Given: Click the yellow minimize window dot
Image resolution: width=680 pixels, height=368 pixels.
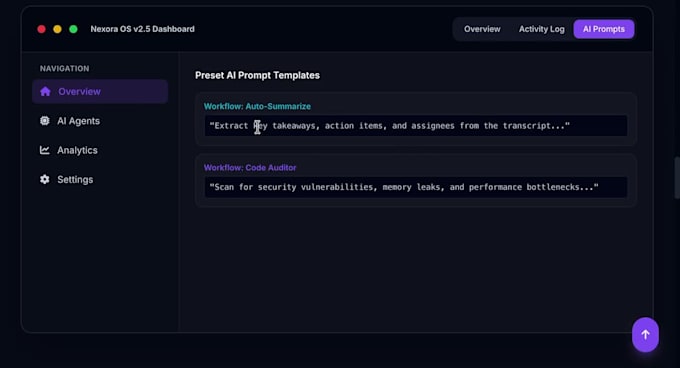Looking at the screenshot, I should coord(57,29).
